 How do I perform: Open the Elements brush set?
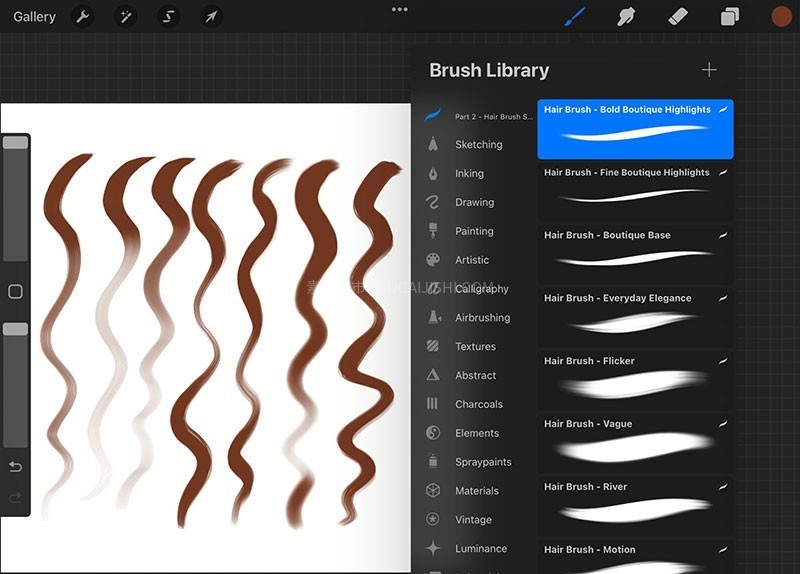[479, 433]
